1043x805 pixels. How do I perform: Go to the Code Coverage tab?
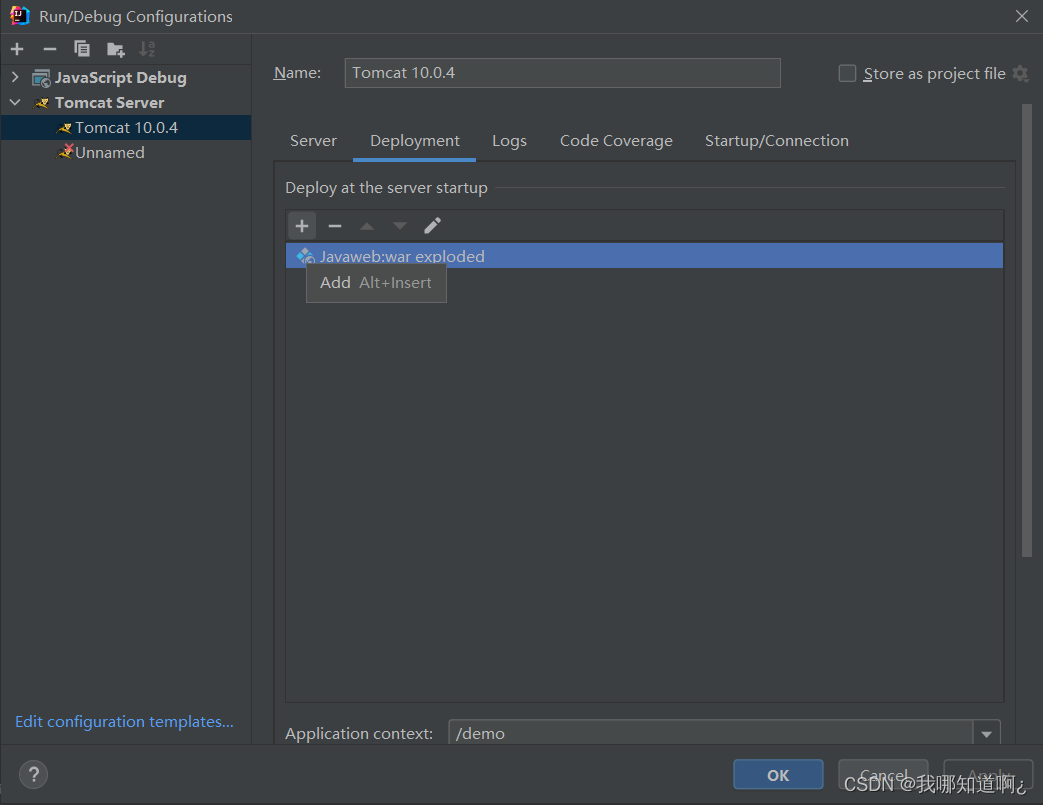click(616, 141)
